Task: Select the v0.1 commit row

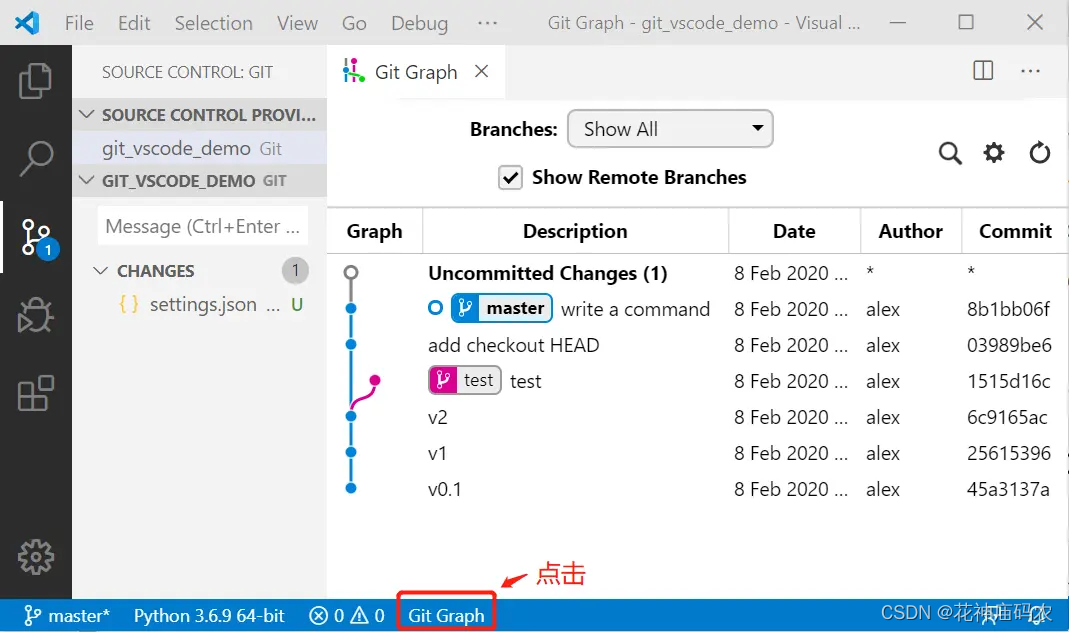Action: pos(697,489)
